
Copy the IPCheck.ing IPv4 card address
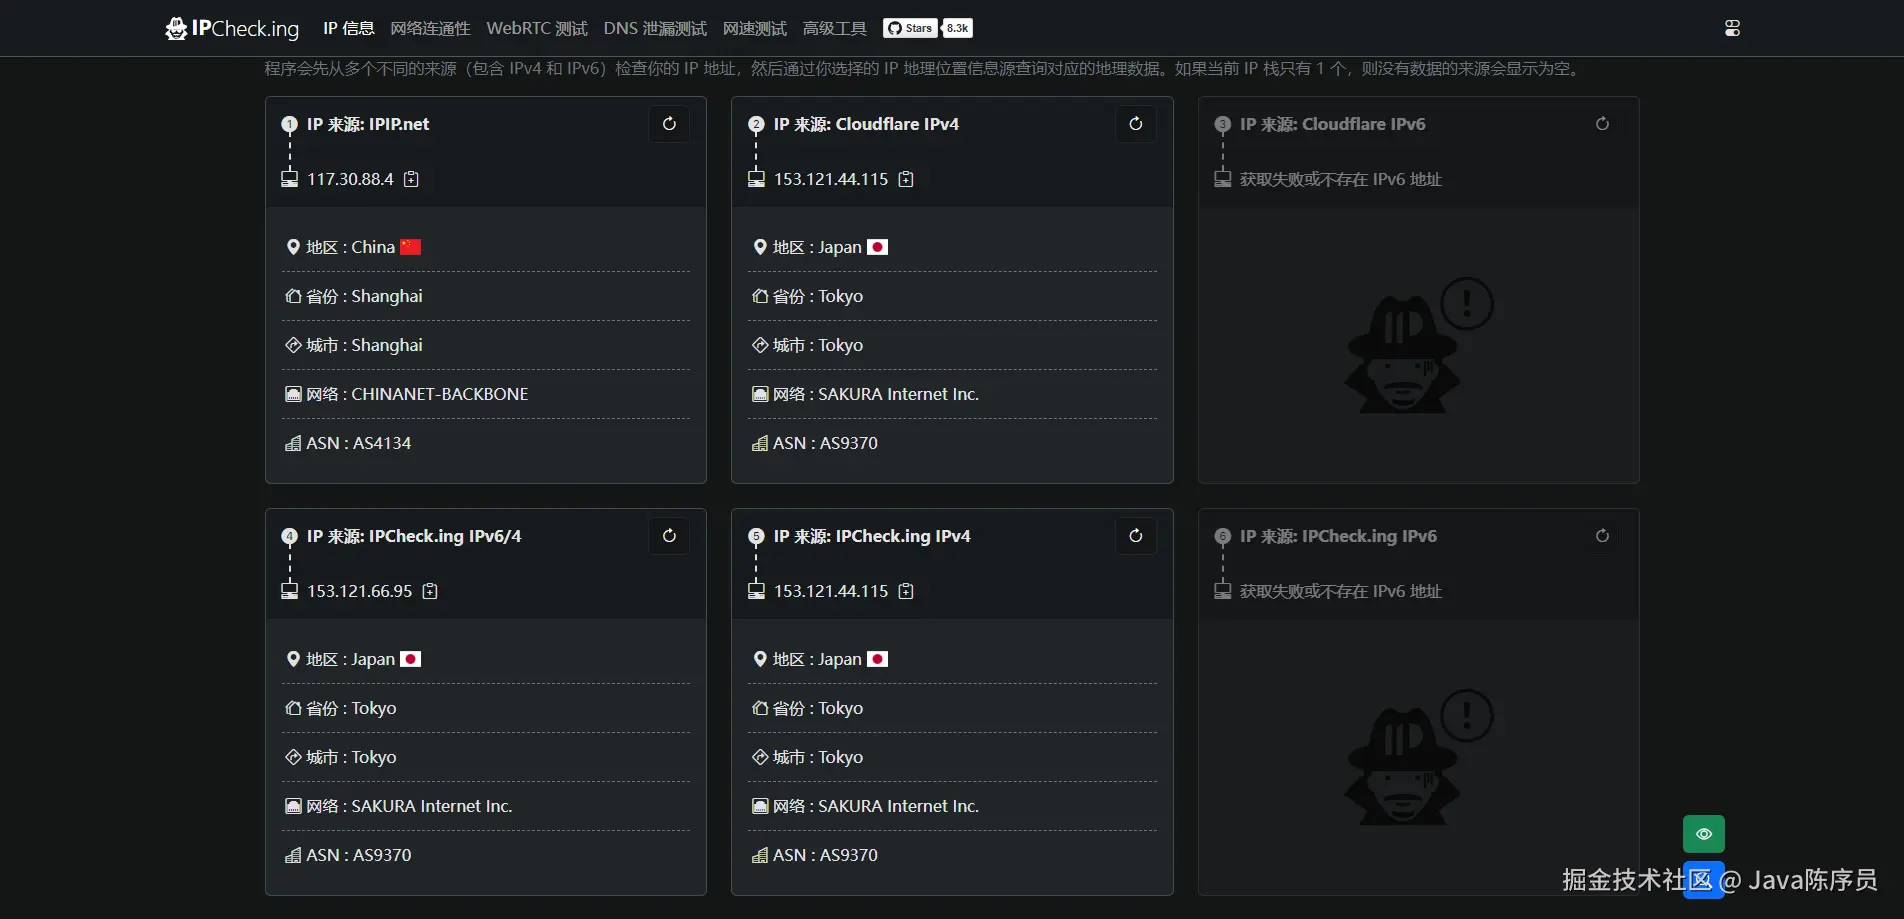click(906, 592)
